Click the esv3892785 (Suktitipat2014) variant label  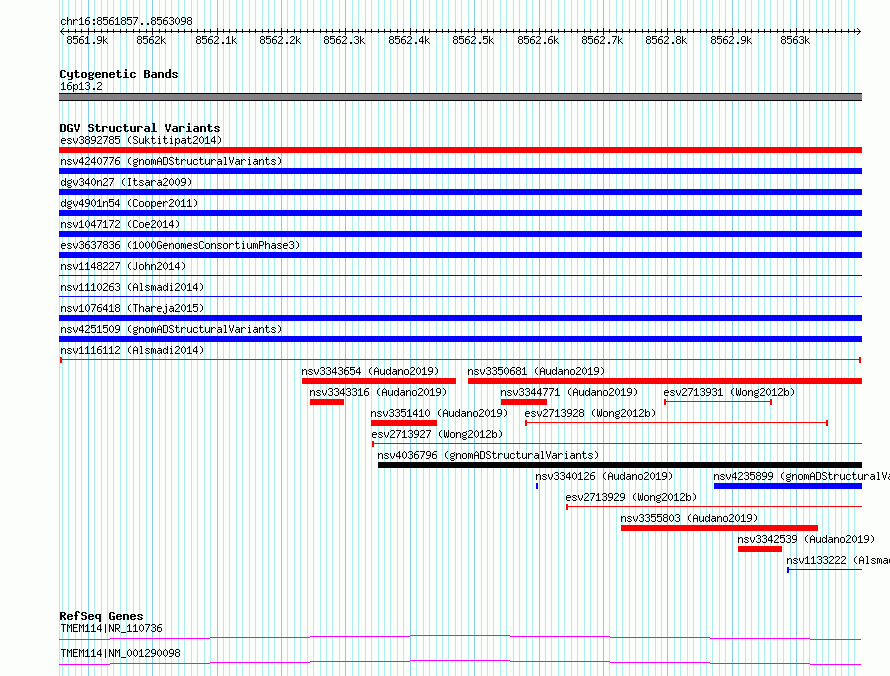pyautogui.click(x=141, y=140)
